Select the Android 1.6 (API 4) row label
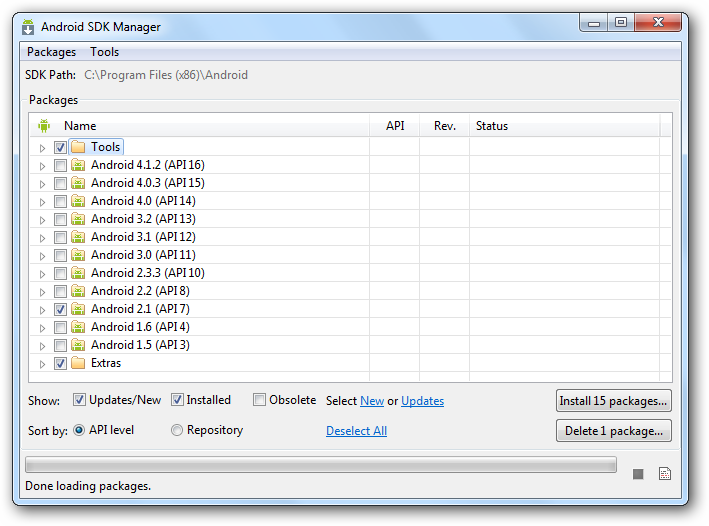This screenshot has height=526, width=709. point(140,327)
